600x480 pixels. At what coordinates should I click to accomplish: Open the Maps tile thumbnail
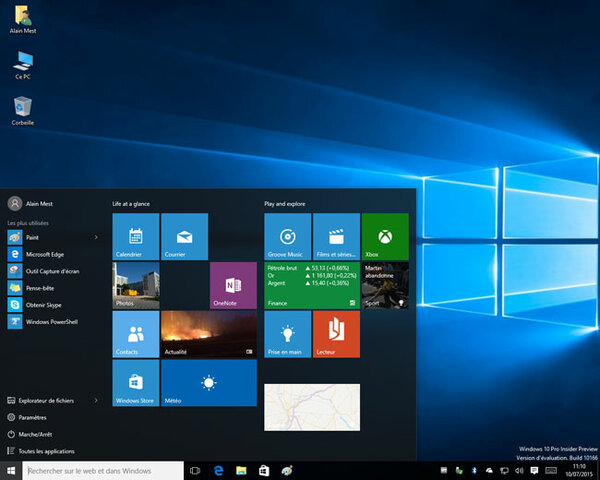(x=312, y=407)
